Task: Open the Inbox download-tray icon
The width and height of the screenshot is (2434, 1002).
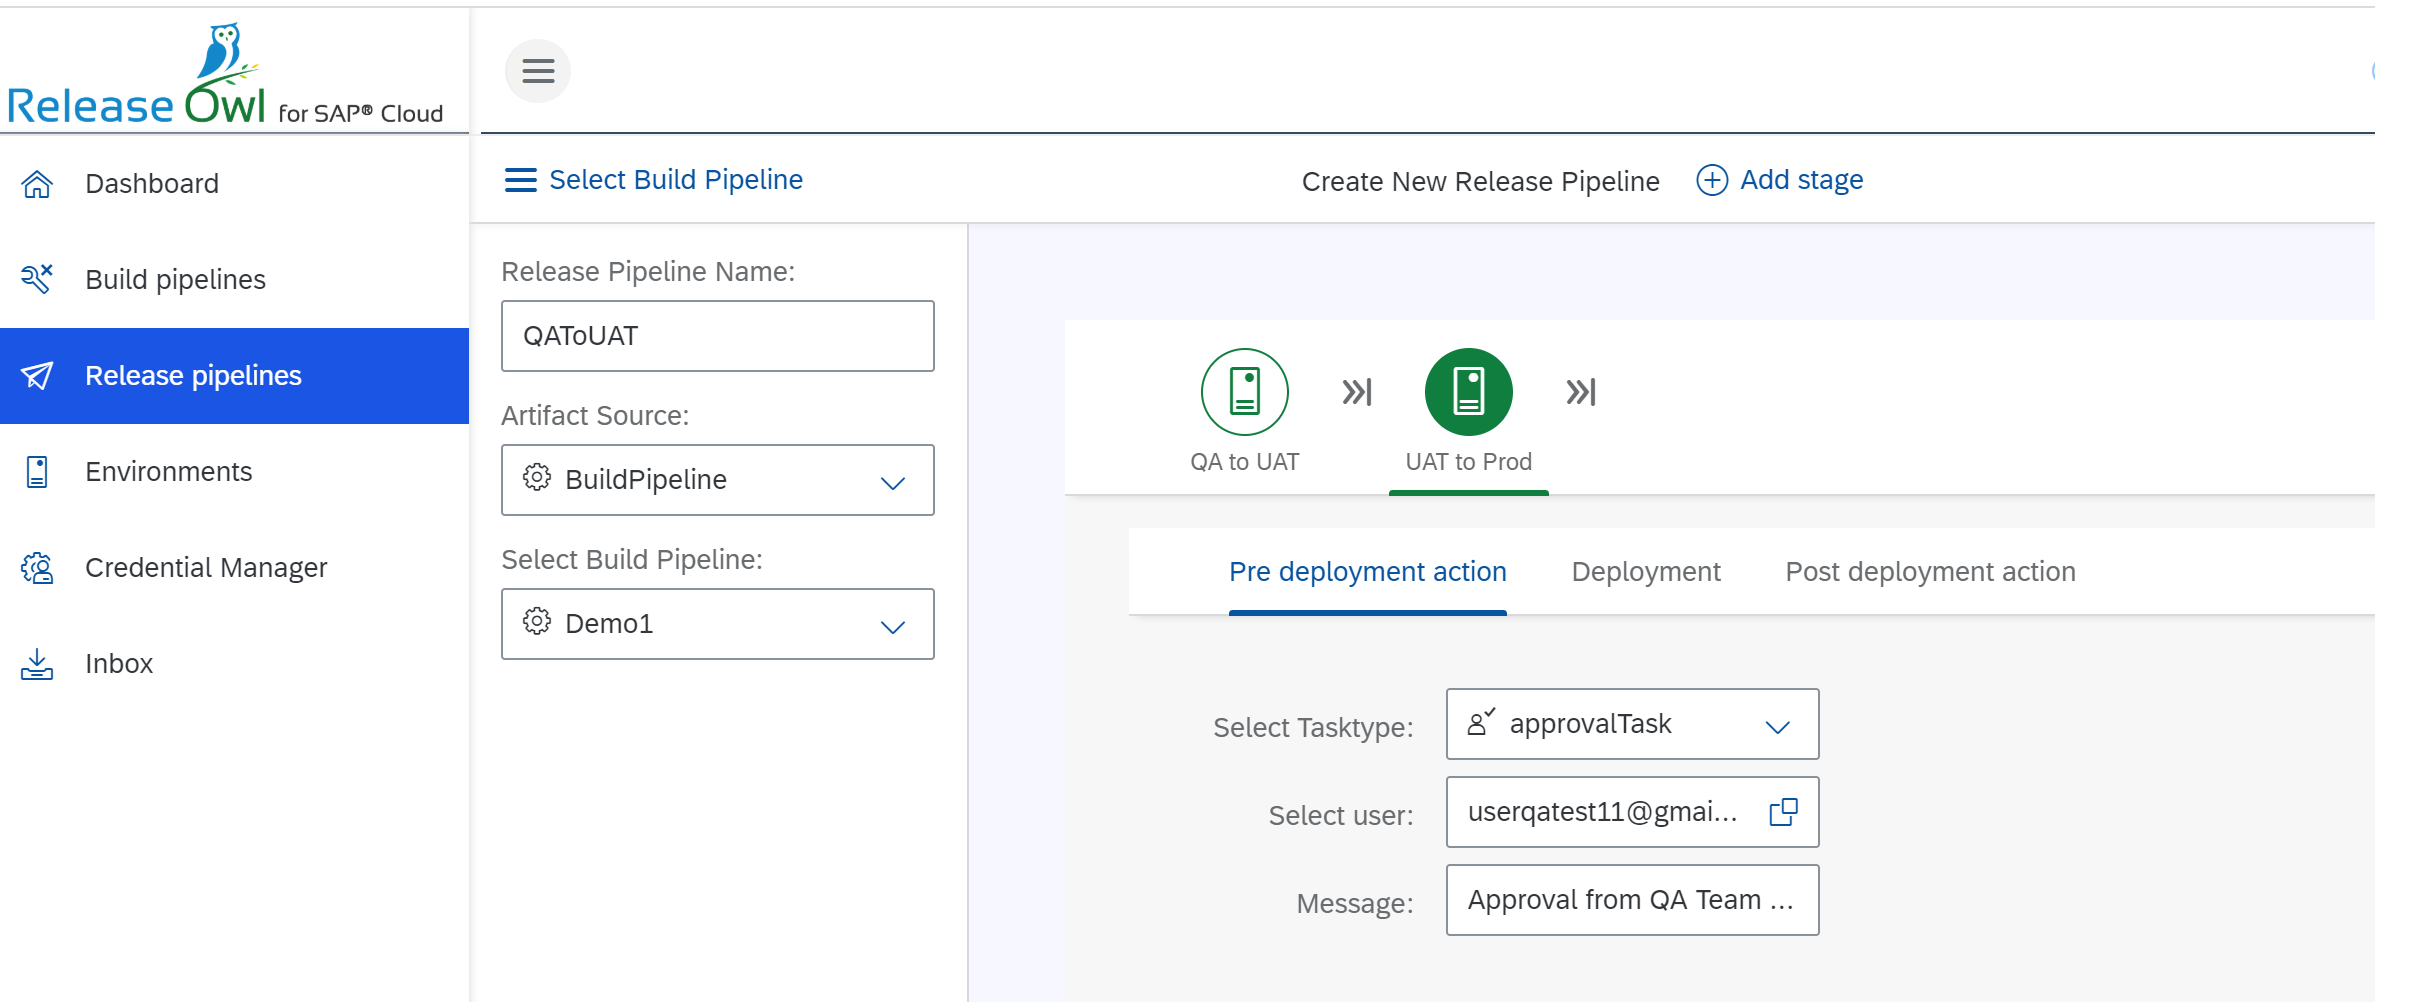Action: 37,663
